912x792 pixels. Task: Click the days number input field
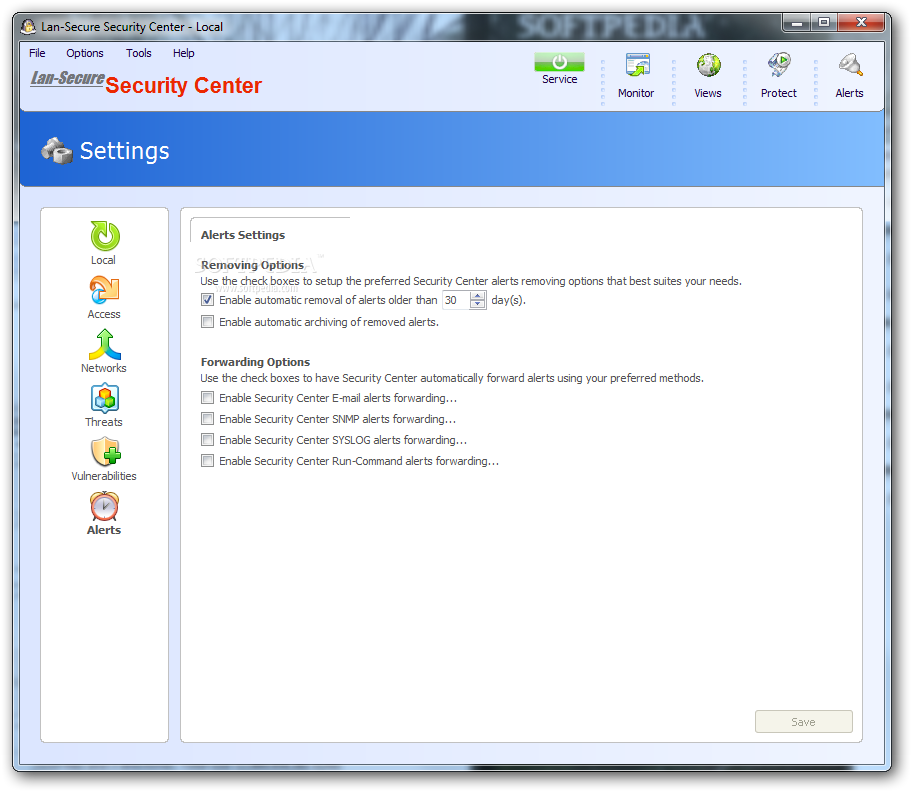[456, 300]
